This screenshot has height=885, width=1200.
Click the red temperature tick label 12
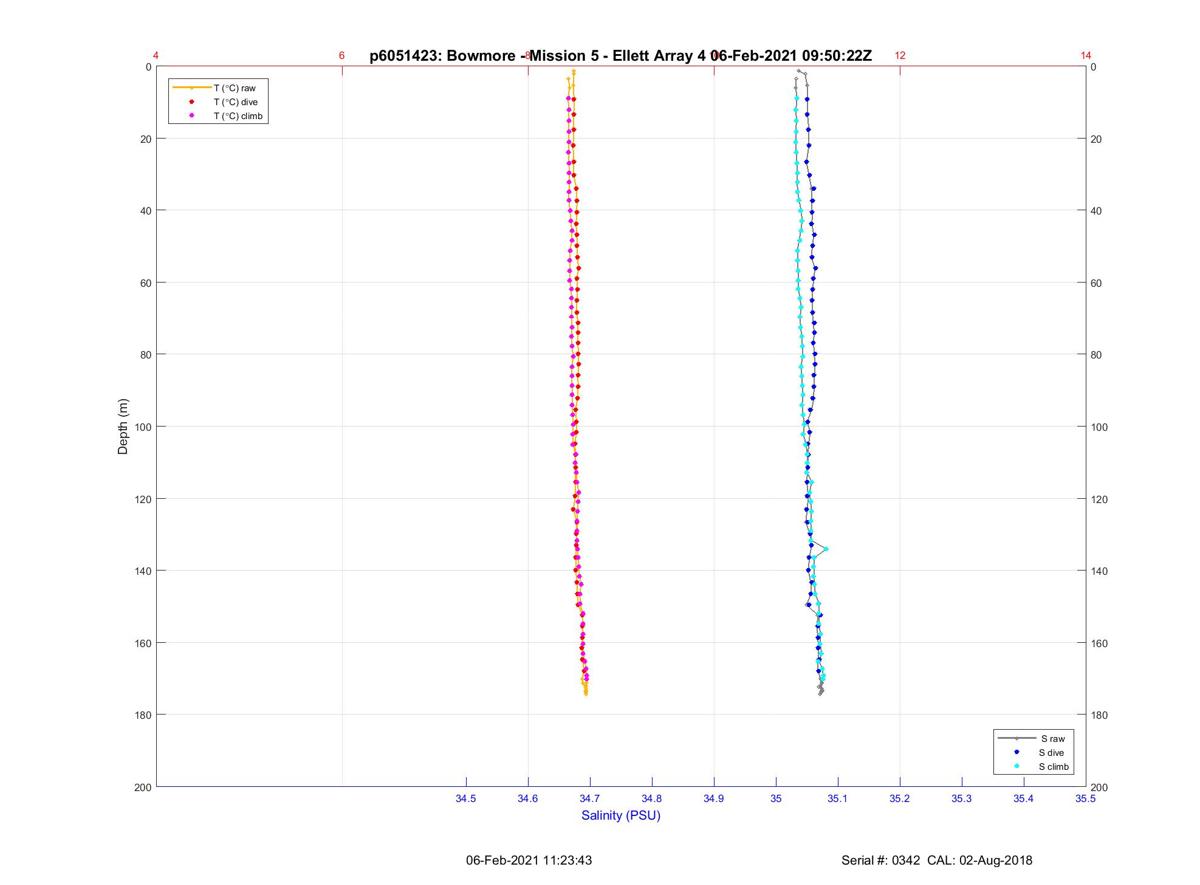point(900,56)
